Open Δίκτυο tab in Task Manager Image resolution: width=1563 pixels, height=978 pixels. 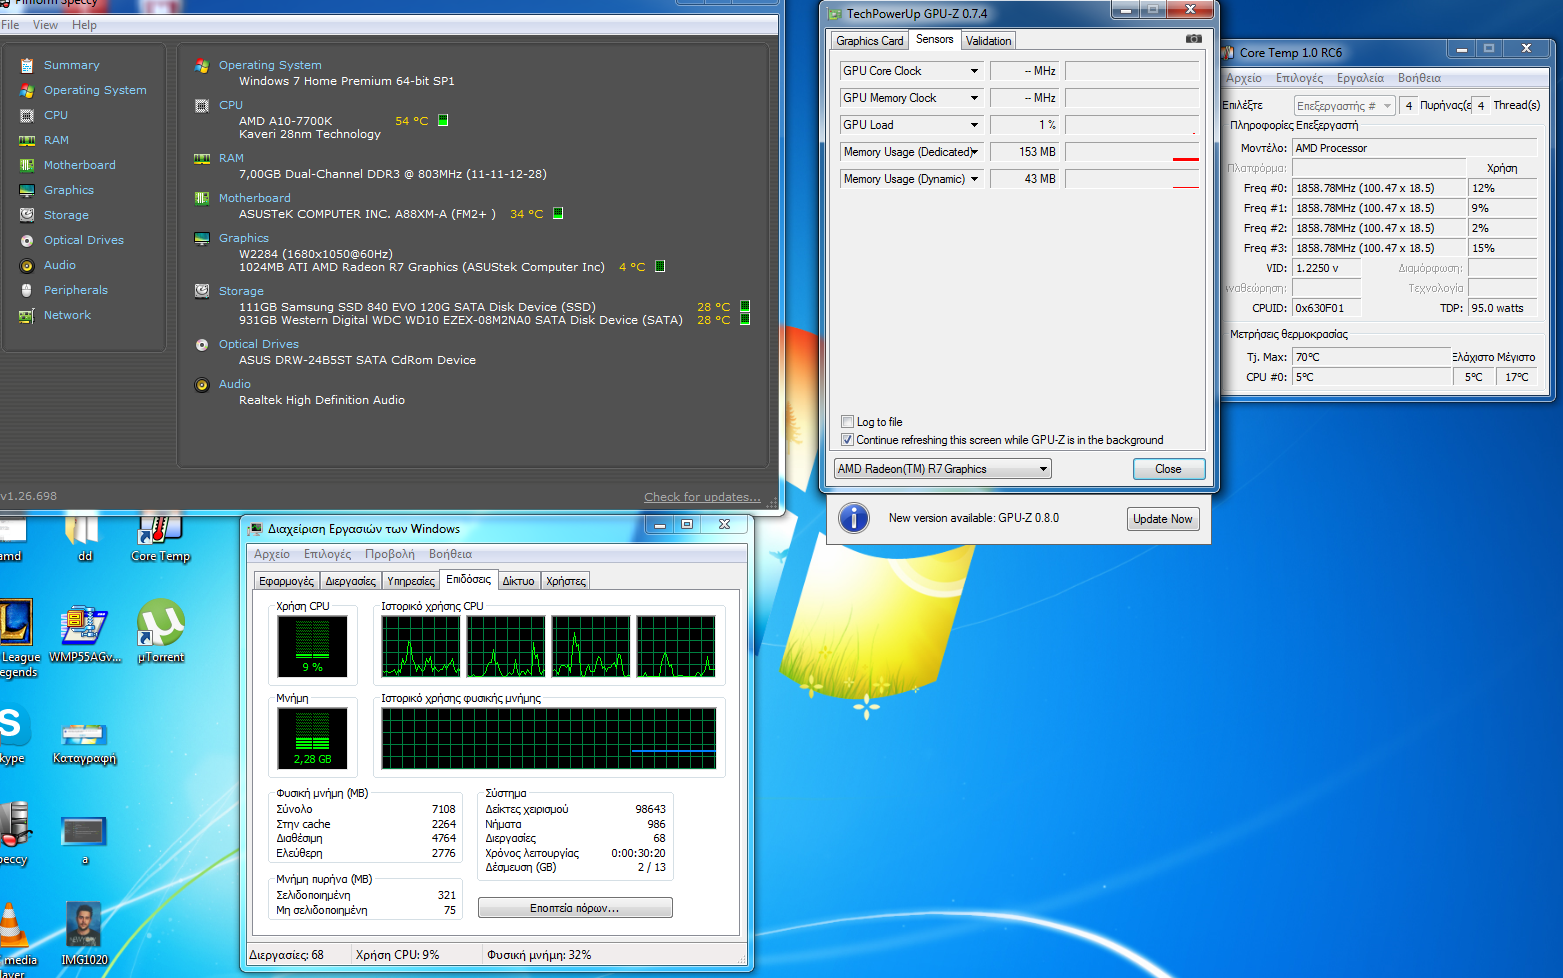518,581
